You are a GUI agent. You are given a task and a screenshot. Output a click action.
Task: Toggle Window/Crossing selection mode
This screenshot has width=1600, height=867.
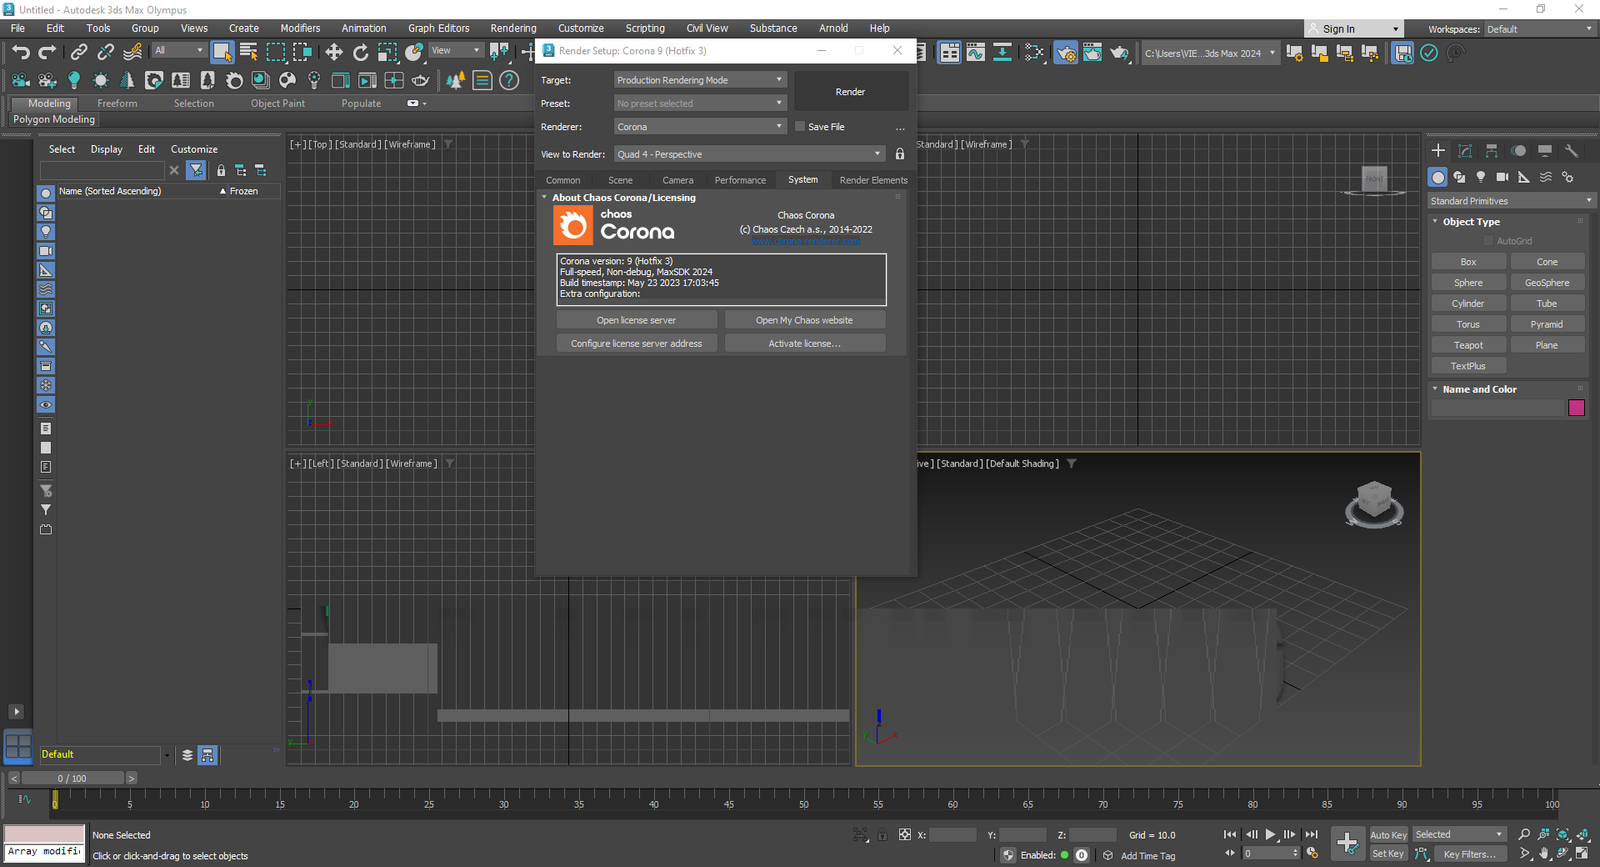tap(302, 52)
